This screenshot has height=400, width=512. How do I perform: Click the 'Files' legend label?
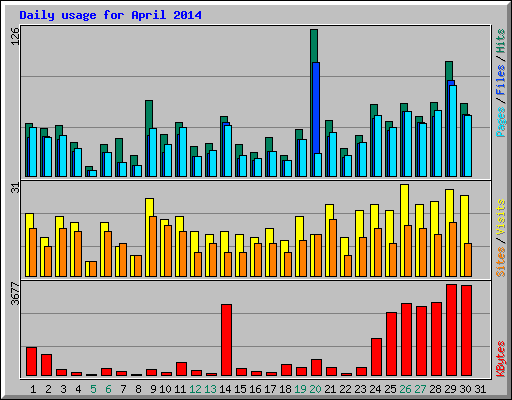pyautogui.click(x=501, y=80)
